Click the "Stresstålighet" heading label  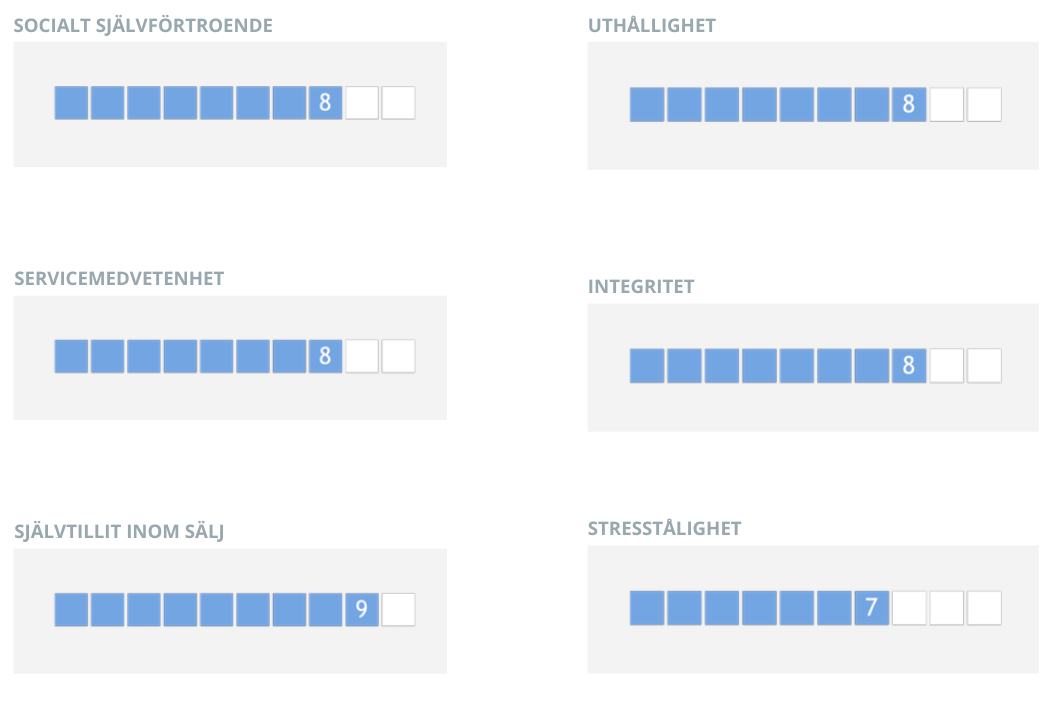664,528
